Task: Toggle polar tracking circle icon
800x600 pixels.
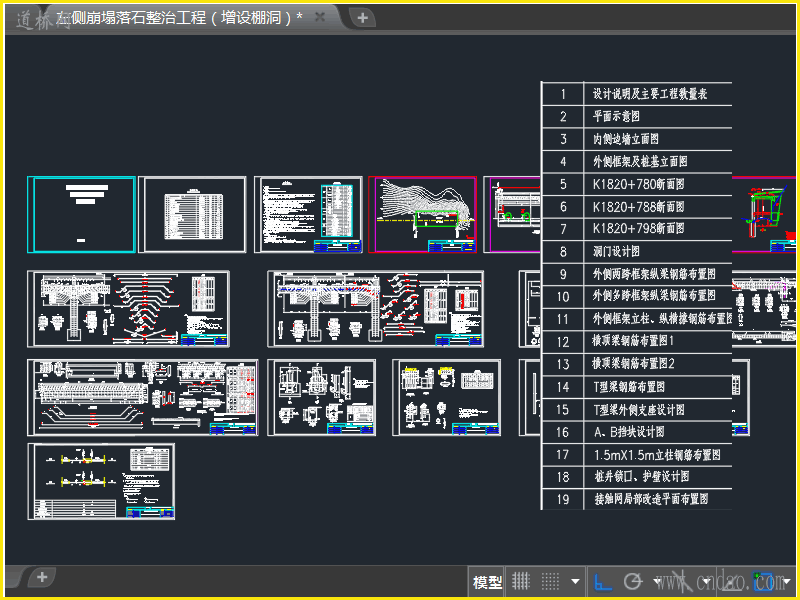Action: click(x=633, y=581)
